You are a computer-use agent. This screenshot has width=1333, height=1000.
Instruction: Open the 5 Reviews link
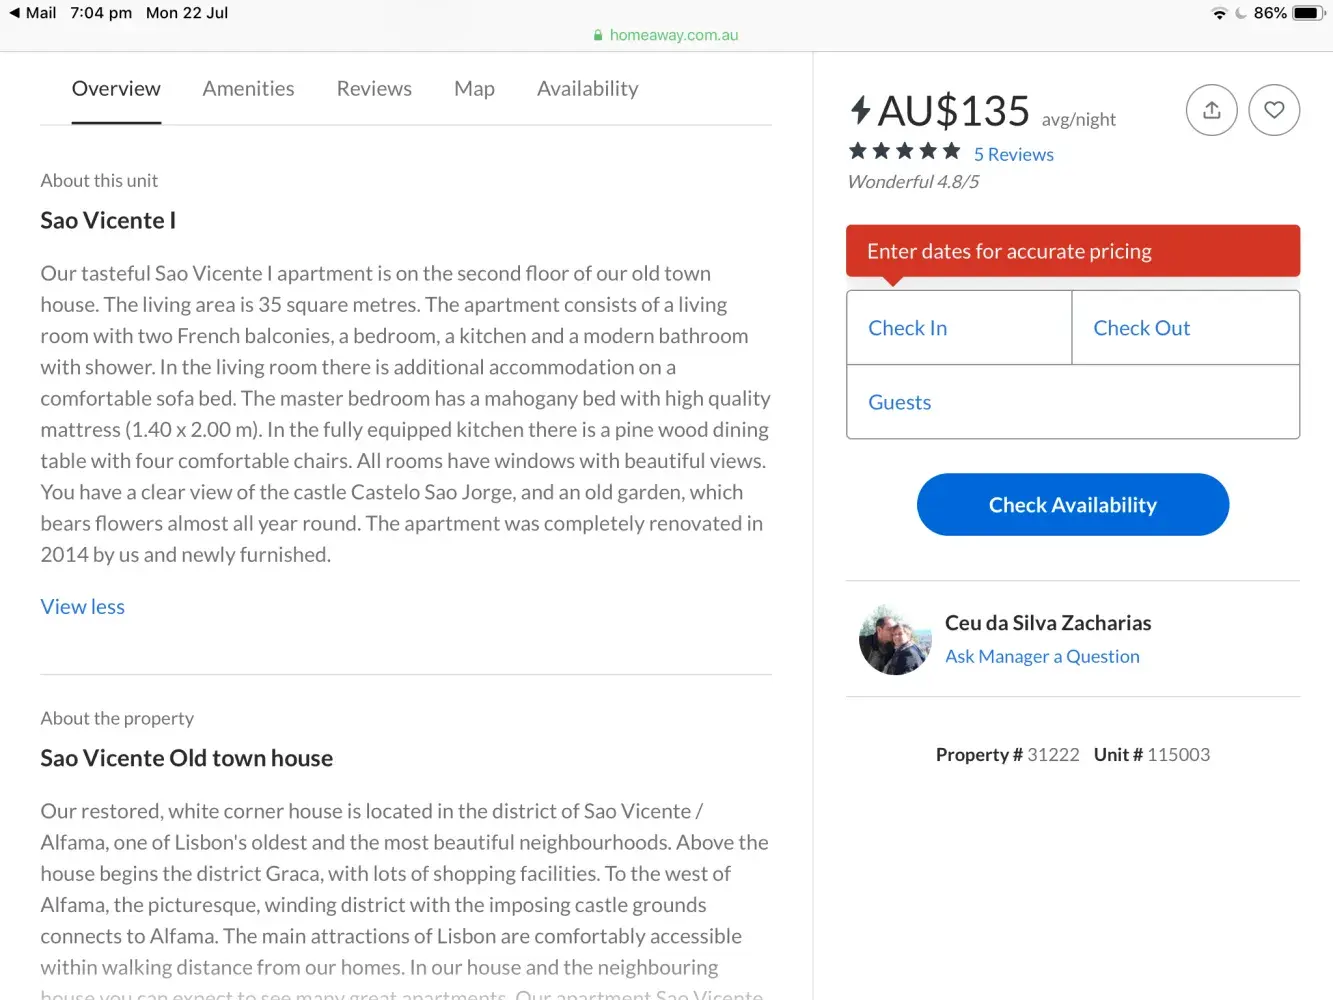1013,154
